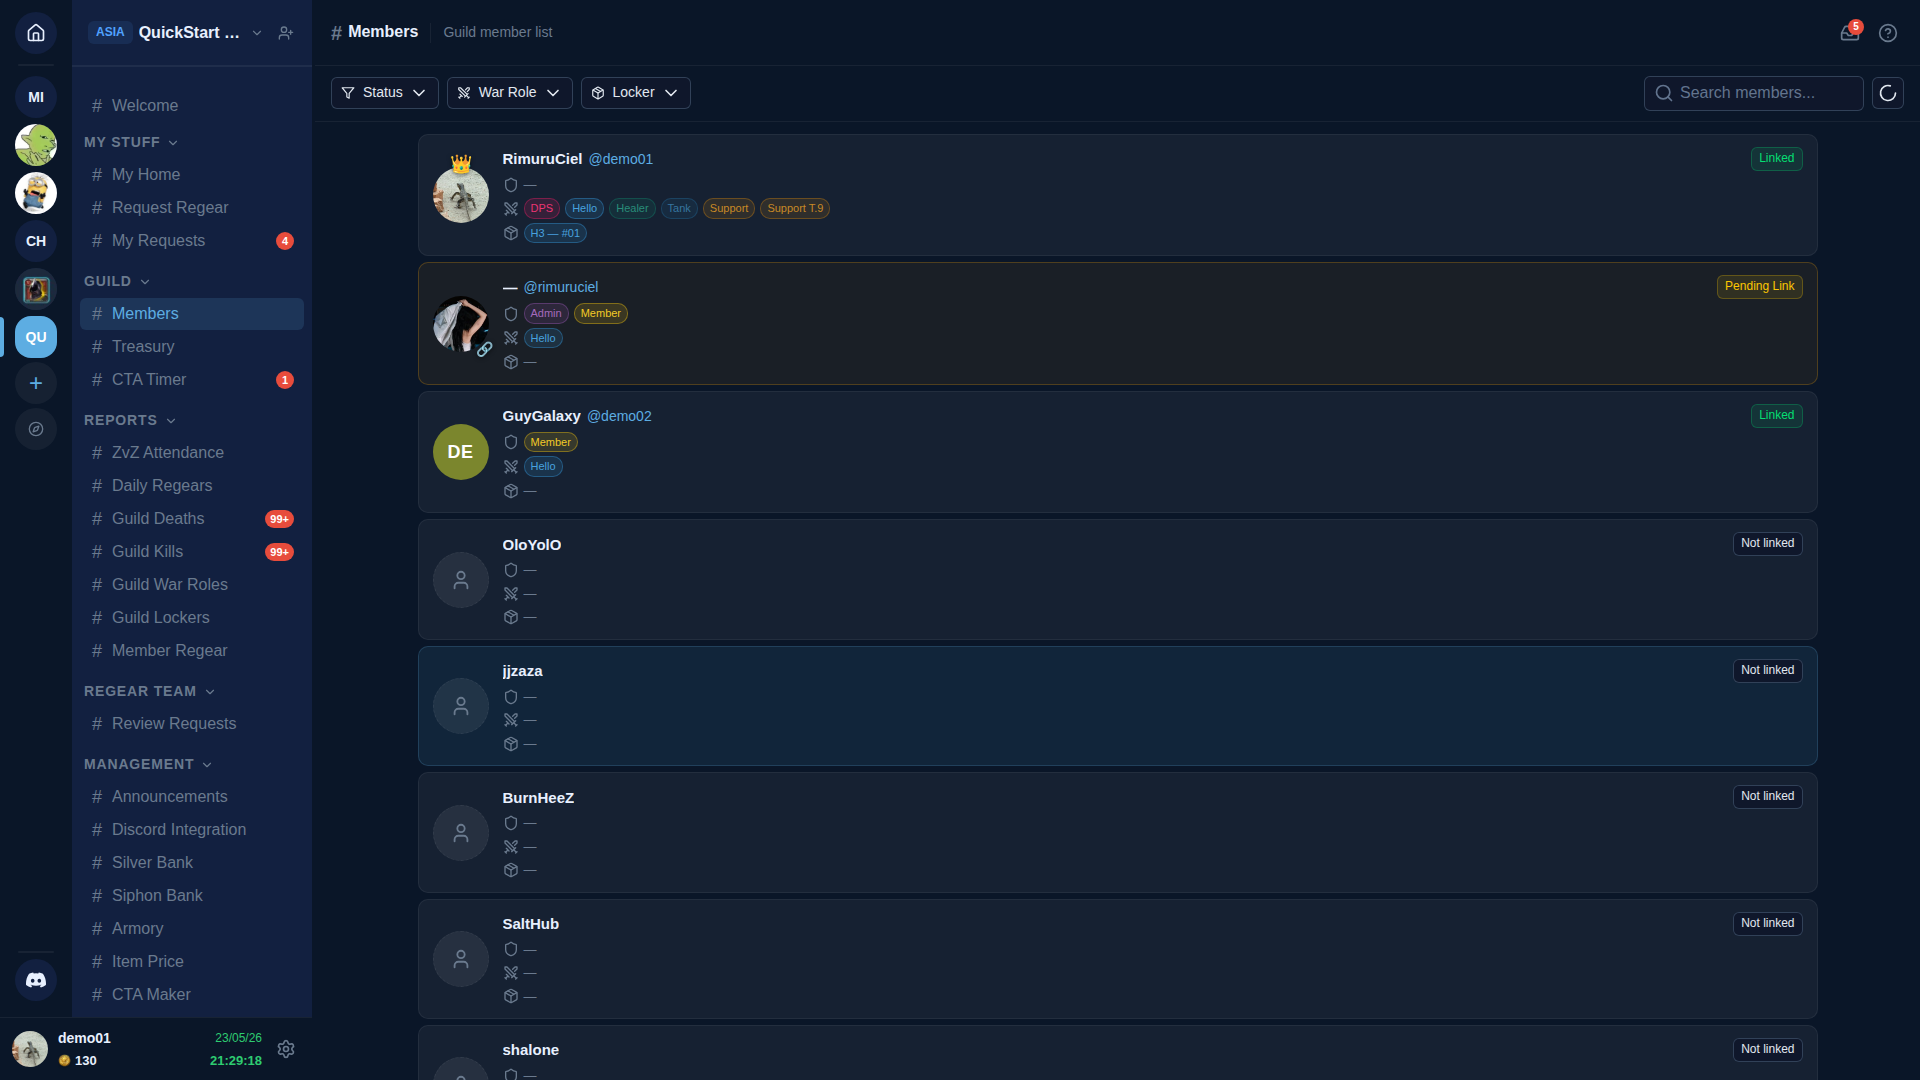This screenshot has width=1920, height=1080.
Task: Focus the Search members field
Action: pyautogui.click(x=1753, y=93)
